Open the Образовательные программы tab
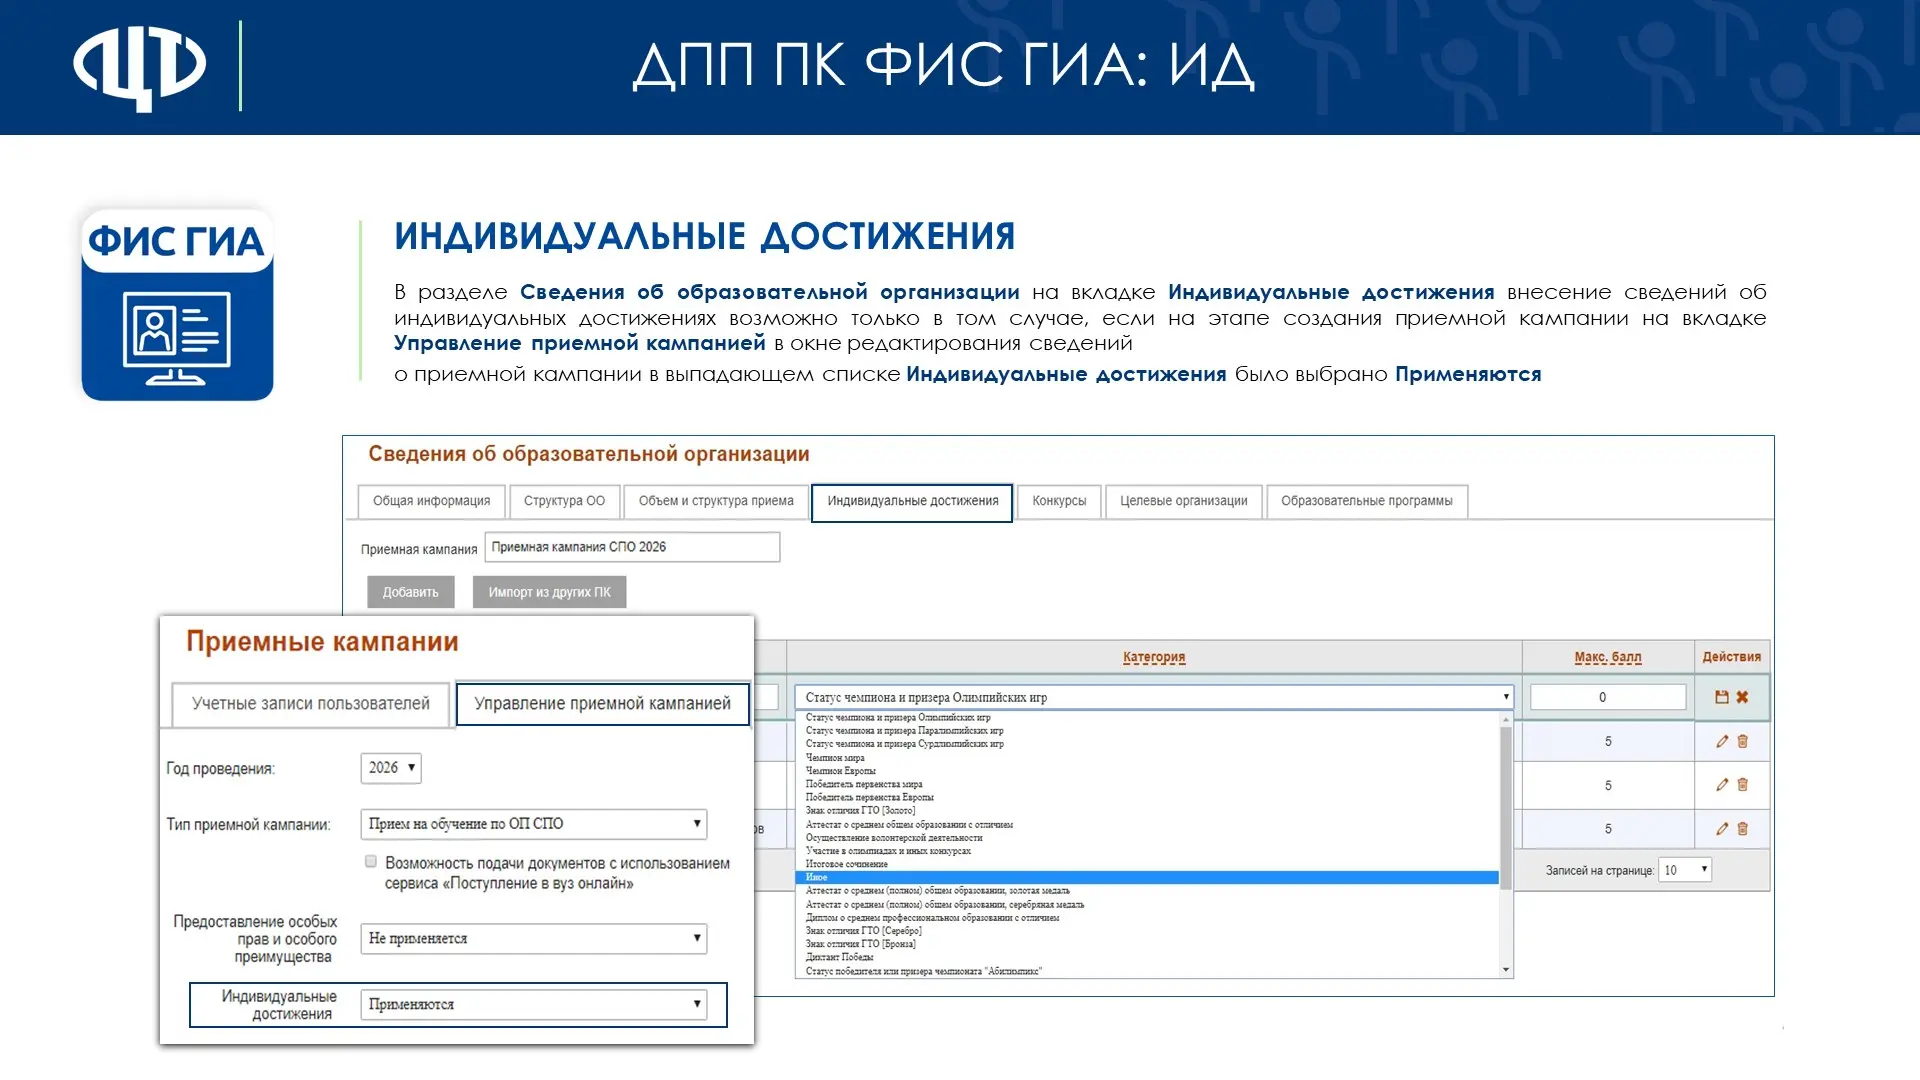Image resolution: width=1920 pixels, height=1080 pixels. [x=1367, y=501]
